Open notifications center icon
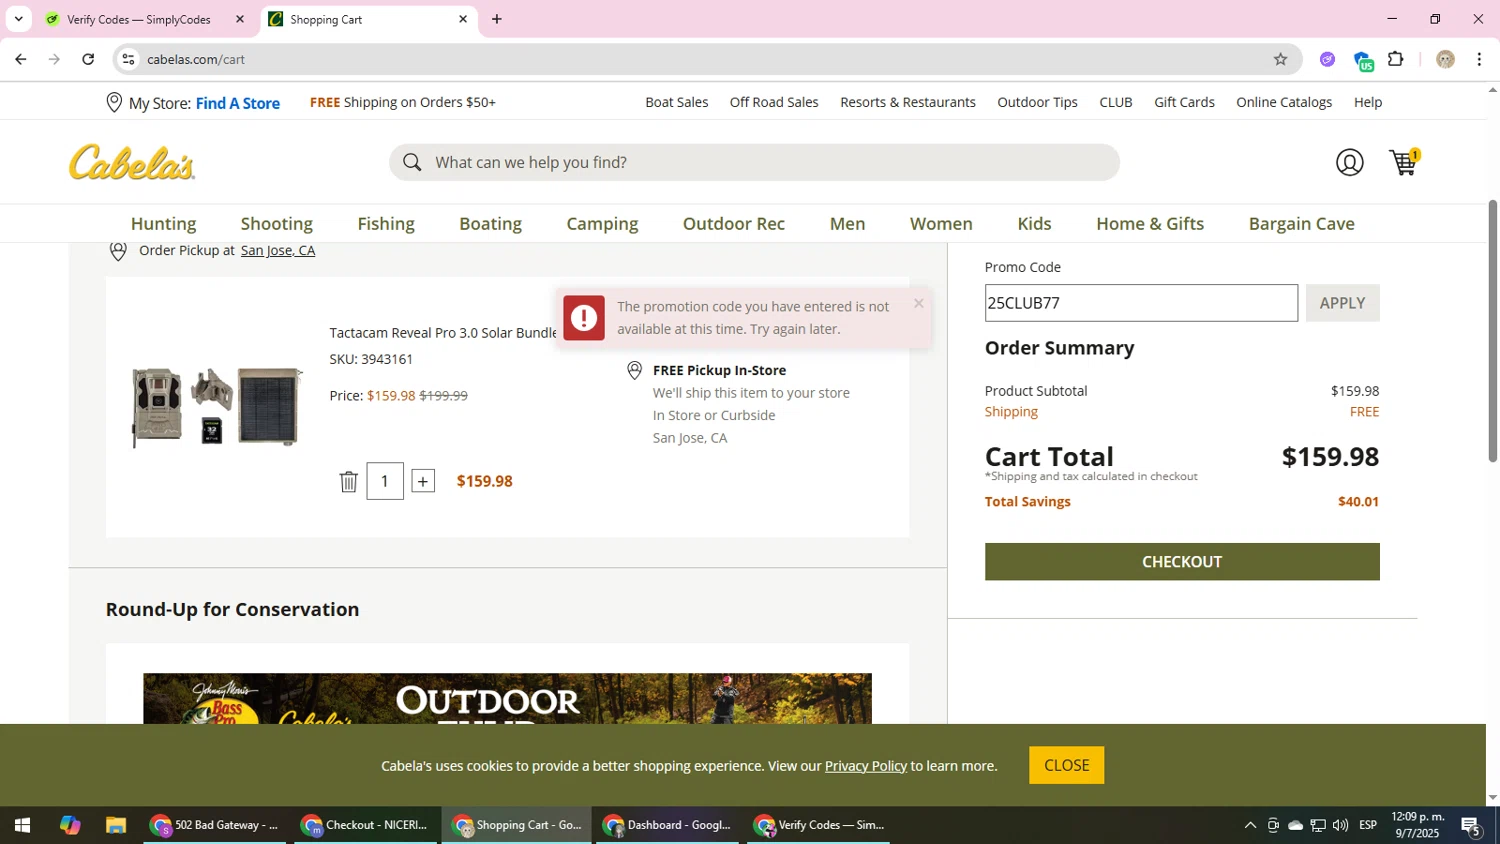1500x844 pixels. pyautogui.click(x=1471, y=825)
